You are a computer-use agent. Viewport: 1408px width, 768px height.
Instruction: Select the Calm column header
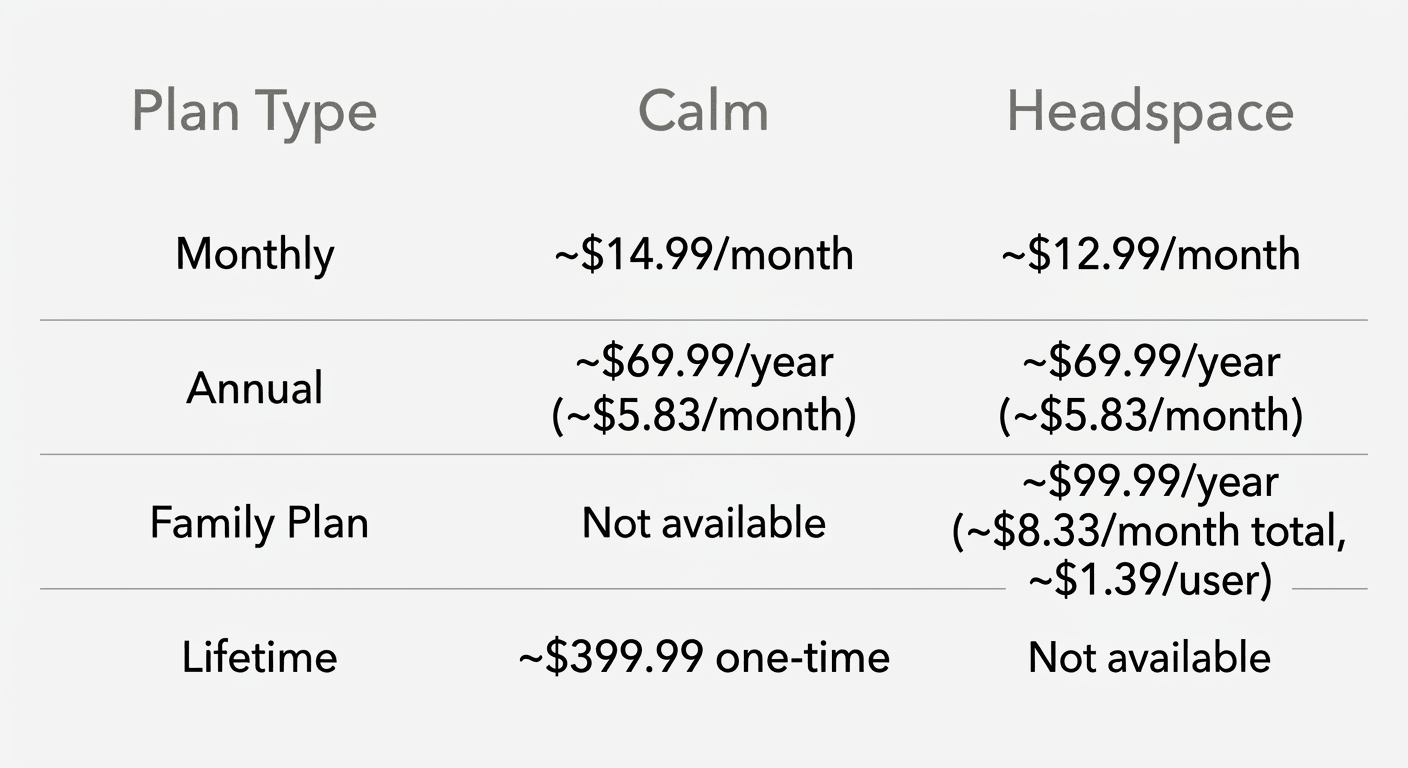[x=703, y=112]
